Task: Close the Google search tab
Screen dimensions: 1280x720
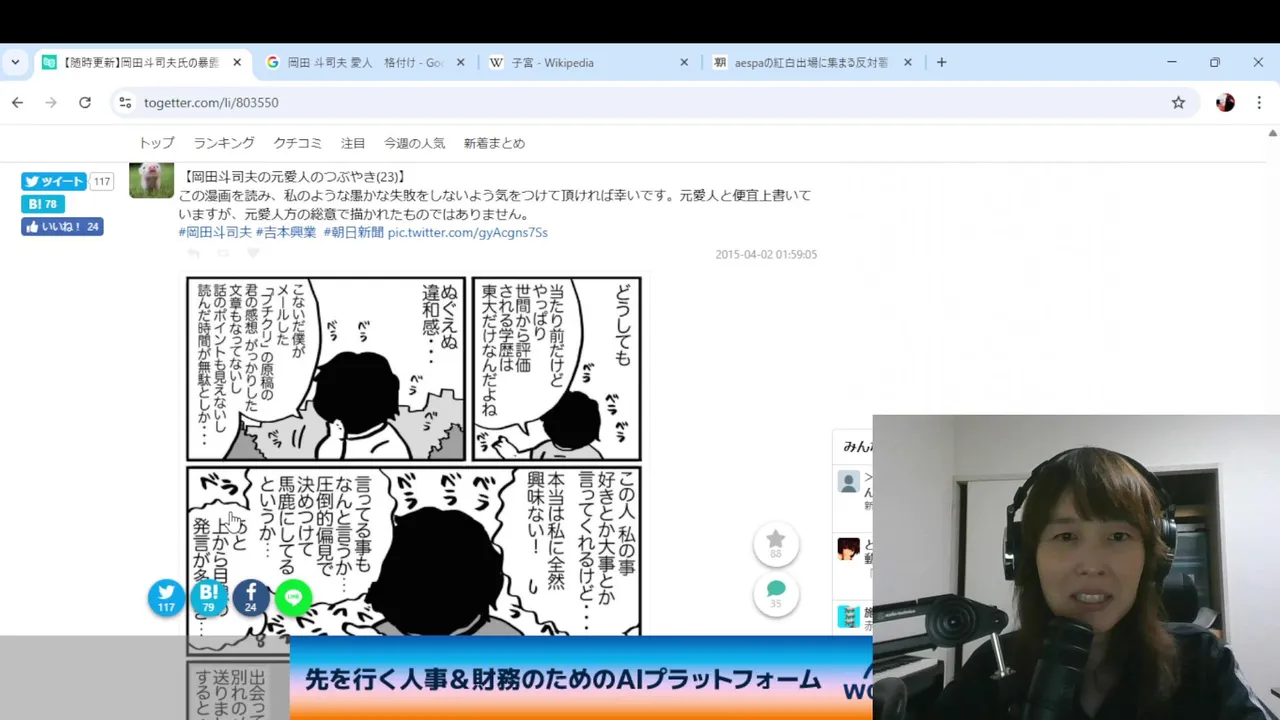Action: (x=461, y=62)
